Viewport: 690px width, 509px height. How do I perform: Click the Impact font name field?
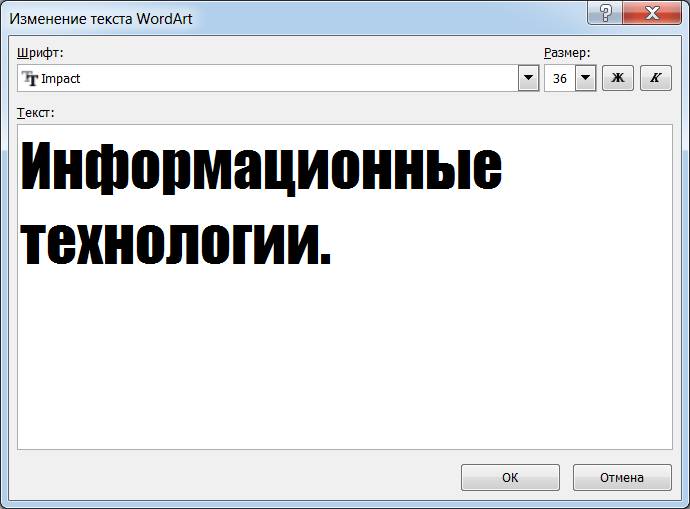[x=268, y=78]
